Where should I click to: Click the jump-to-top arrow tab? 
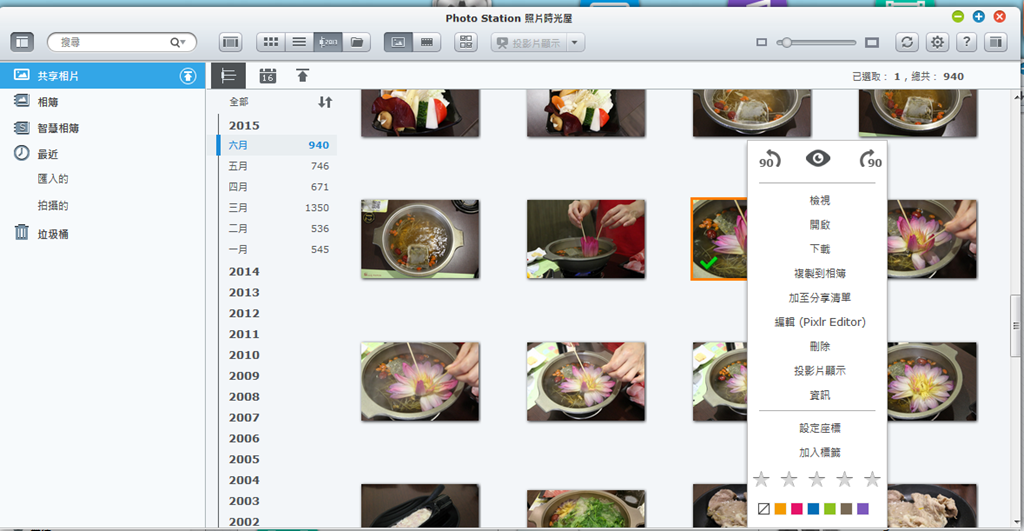[302, 76]
